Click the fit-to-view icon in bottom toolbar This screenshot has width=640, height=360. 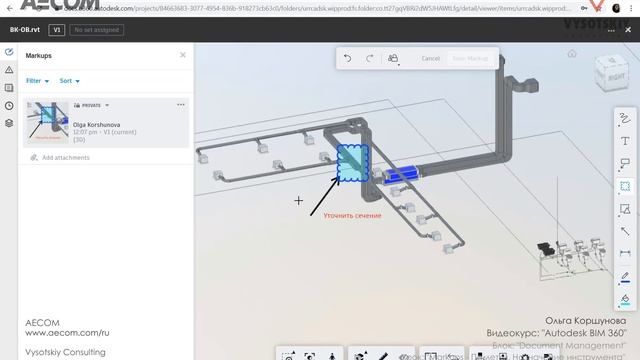click(x=309, y=356)
